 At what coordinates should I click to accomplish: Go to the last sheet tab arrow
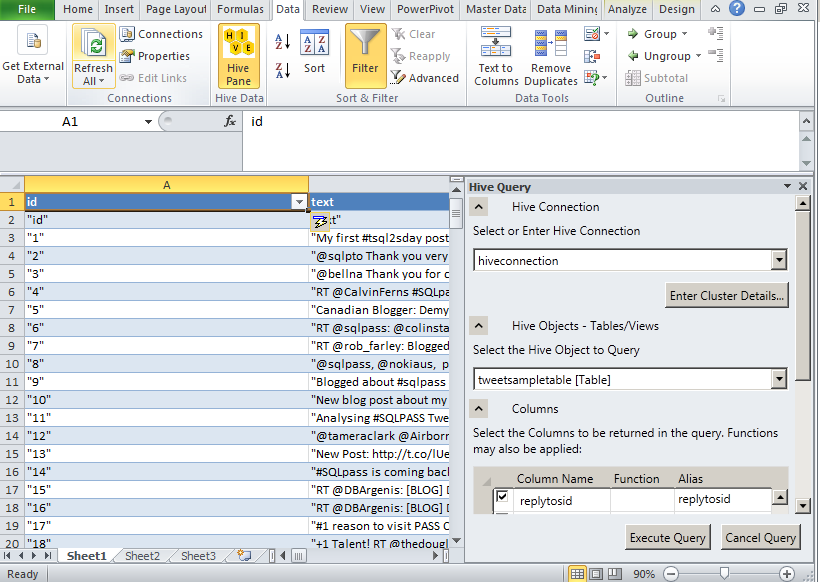pyautogui.click(x=48, y=556)
